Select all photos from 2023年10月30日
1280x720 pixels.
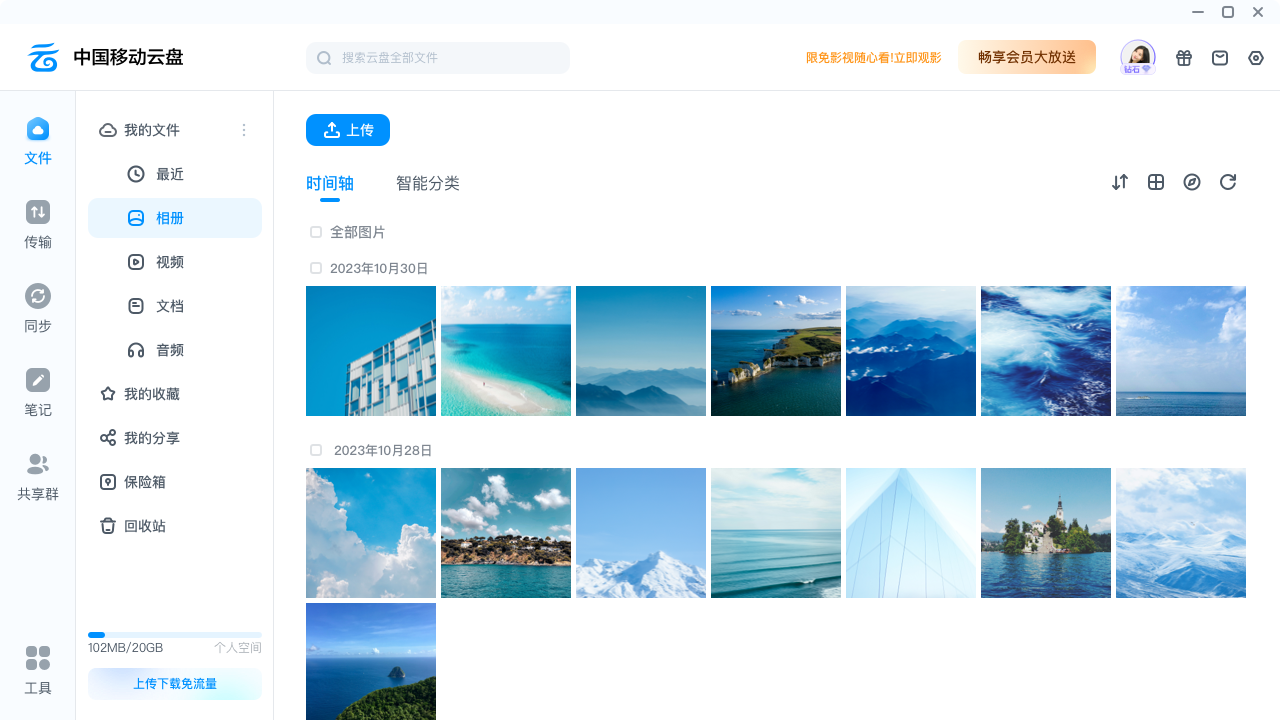point(316,268)
